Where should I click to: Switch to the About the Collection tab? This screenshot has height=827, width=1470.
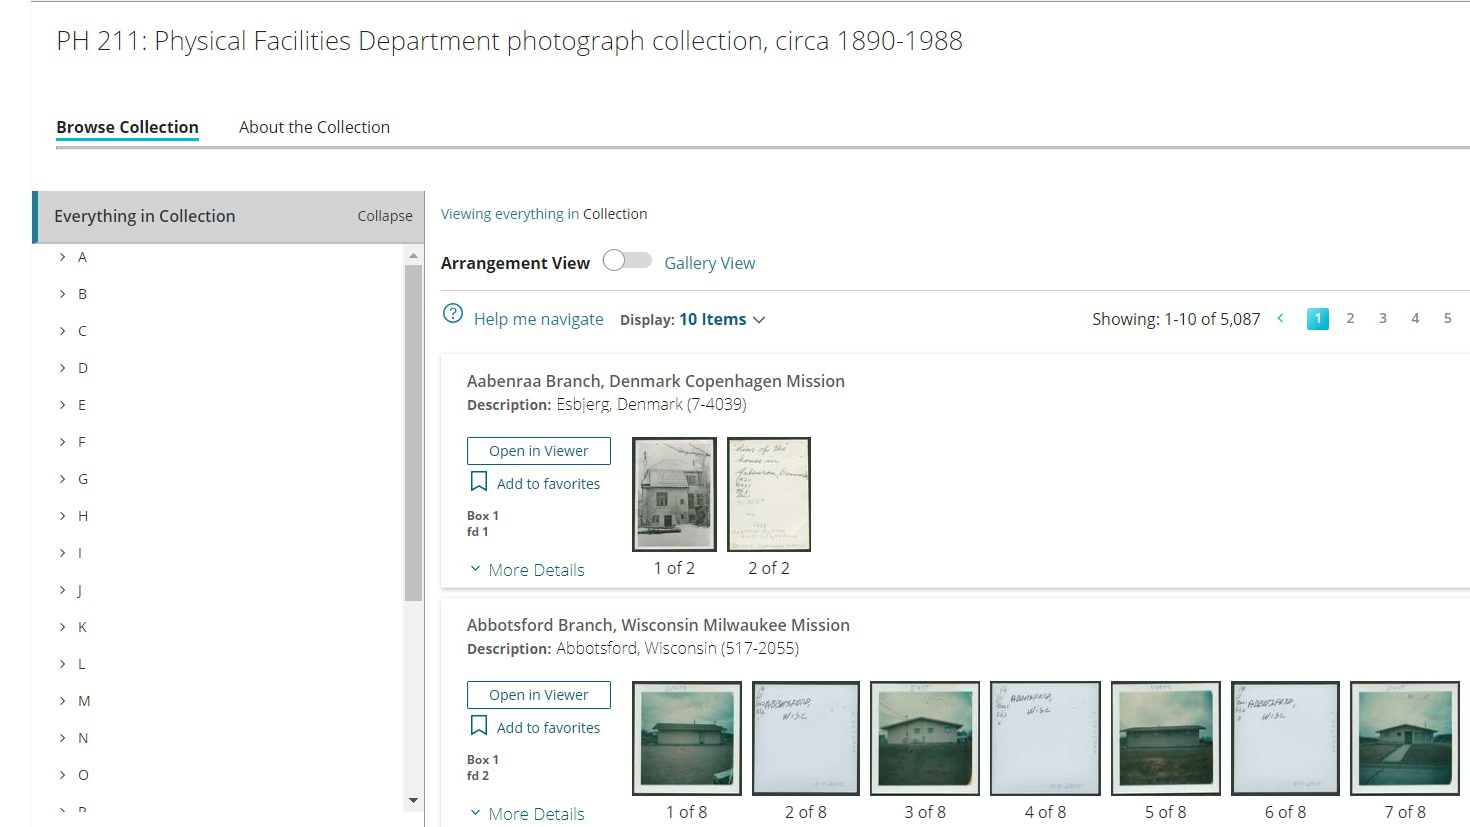coord(314,127)
